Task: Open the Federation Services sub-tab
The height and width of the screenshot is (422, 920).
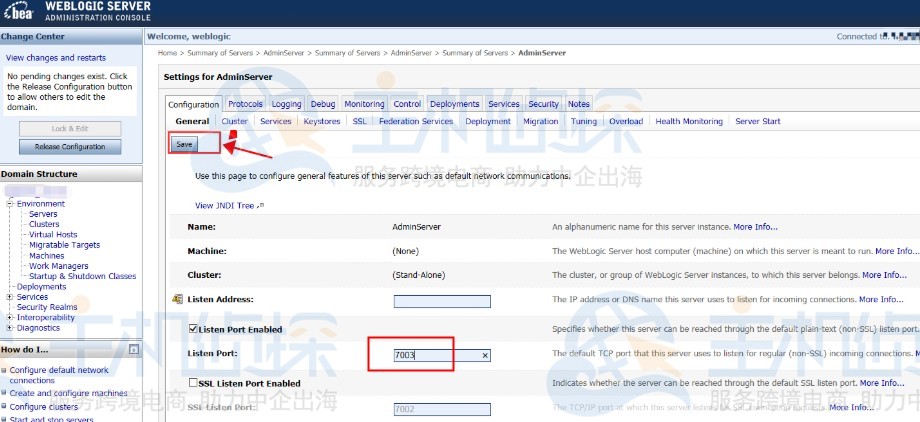Action: [x=416, y=121]
